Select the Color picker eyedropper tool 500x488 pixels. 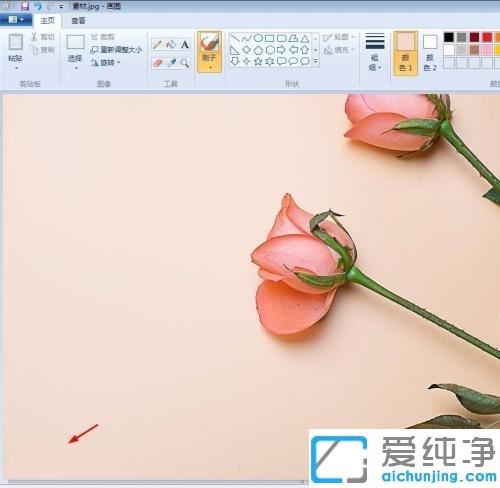point(171,63)
